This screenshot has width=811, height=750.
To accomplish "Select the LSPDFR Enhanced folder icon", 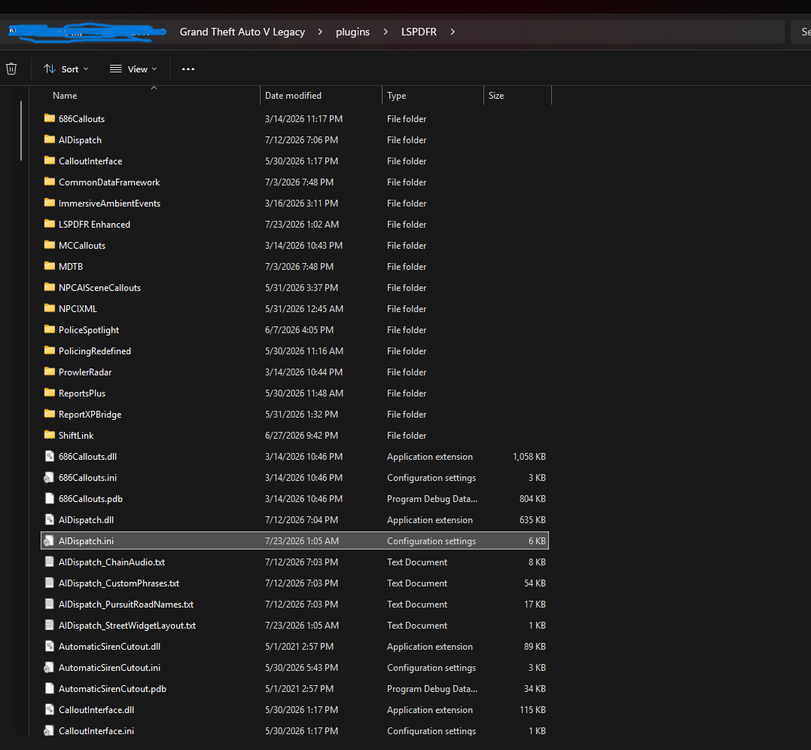I will pyautogui.click(x=49, y=224).
